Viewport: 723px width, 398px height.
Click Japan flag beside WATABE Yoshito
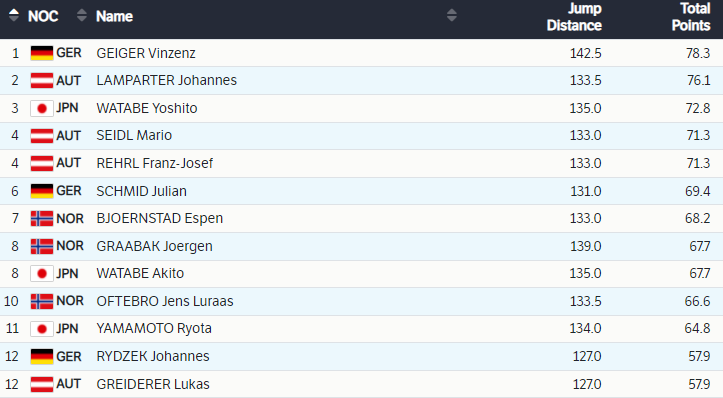41,108
